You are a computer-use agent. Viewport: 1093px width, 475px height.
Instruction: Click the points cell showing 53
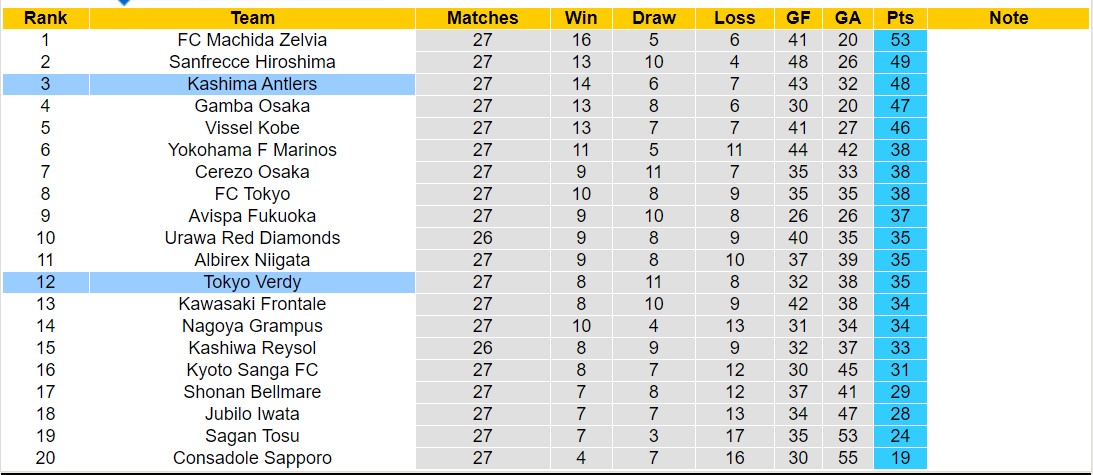(899, 40)
